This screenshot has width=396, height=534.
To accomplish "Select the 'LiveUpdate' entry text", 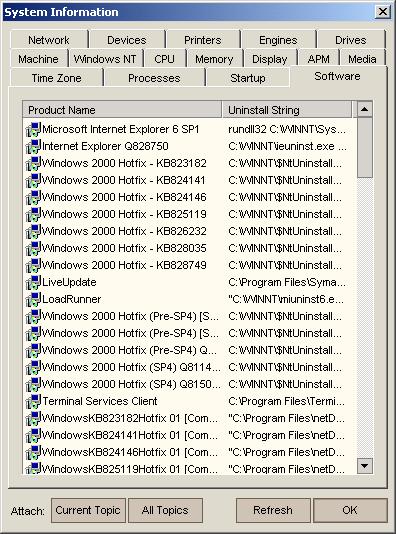I will [69, 283].
